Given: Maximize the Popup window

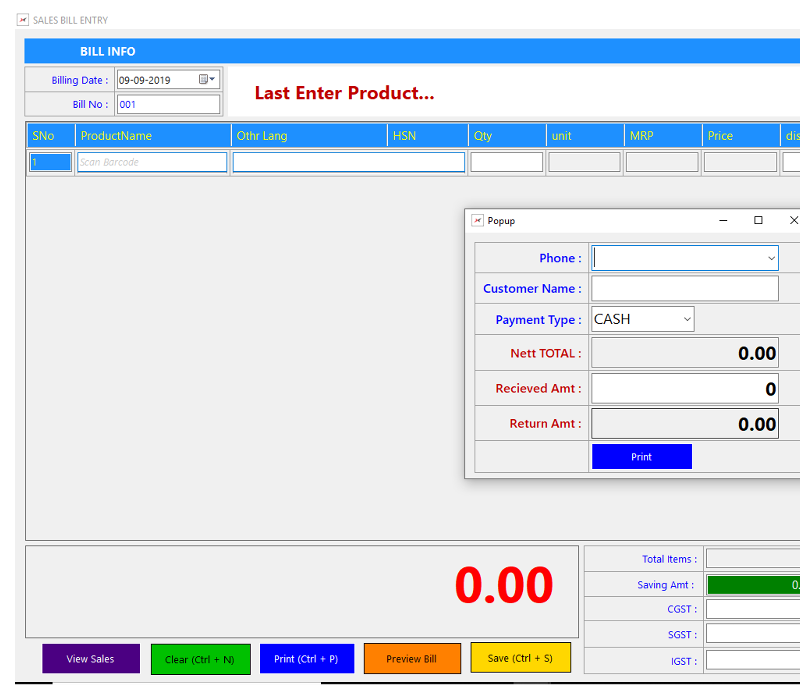Looking at the screenshot, I should 758,220.
